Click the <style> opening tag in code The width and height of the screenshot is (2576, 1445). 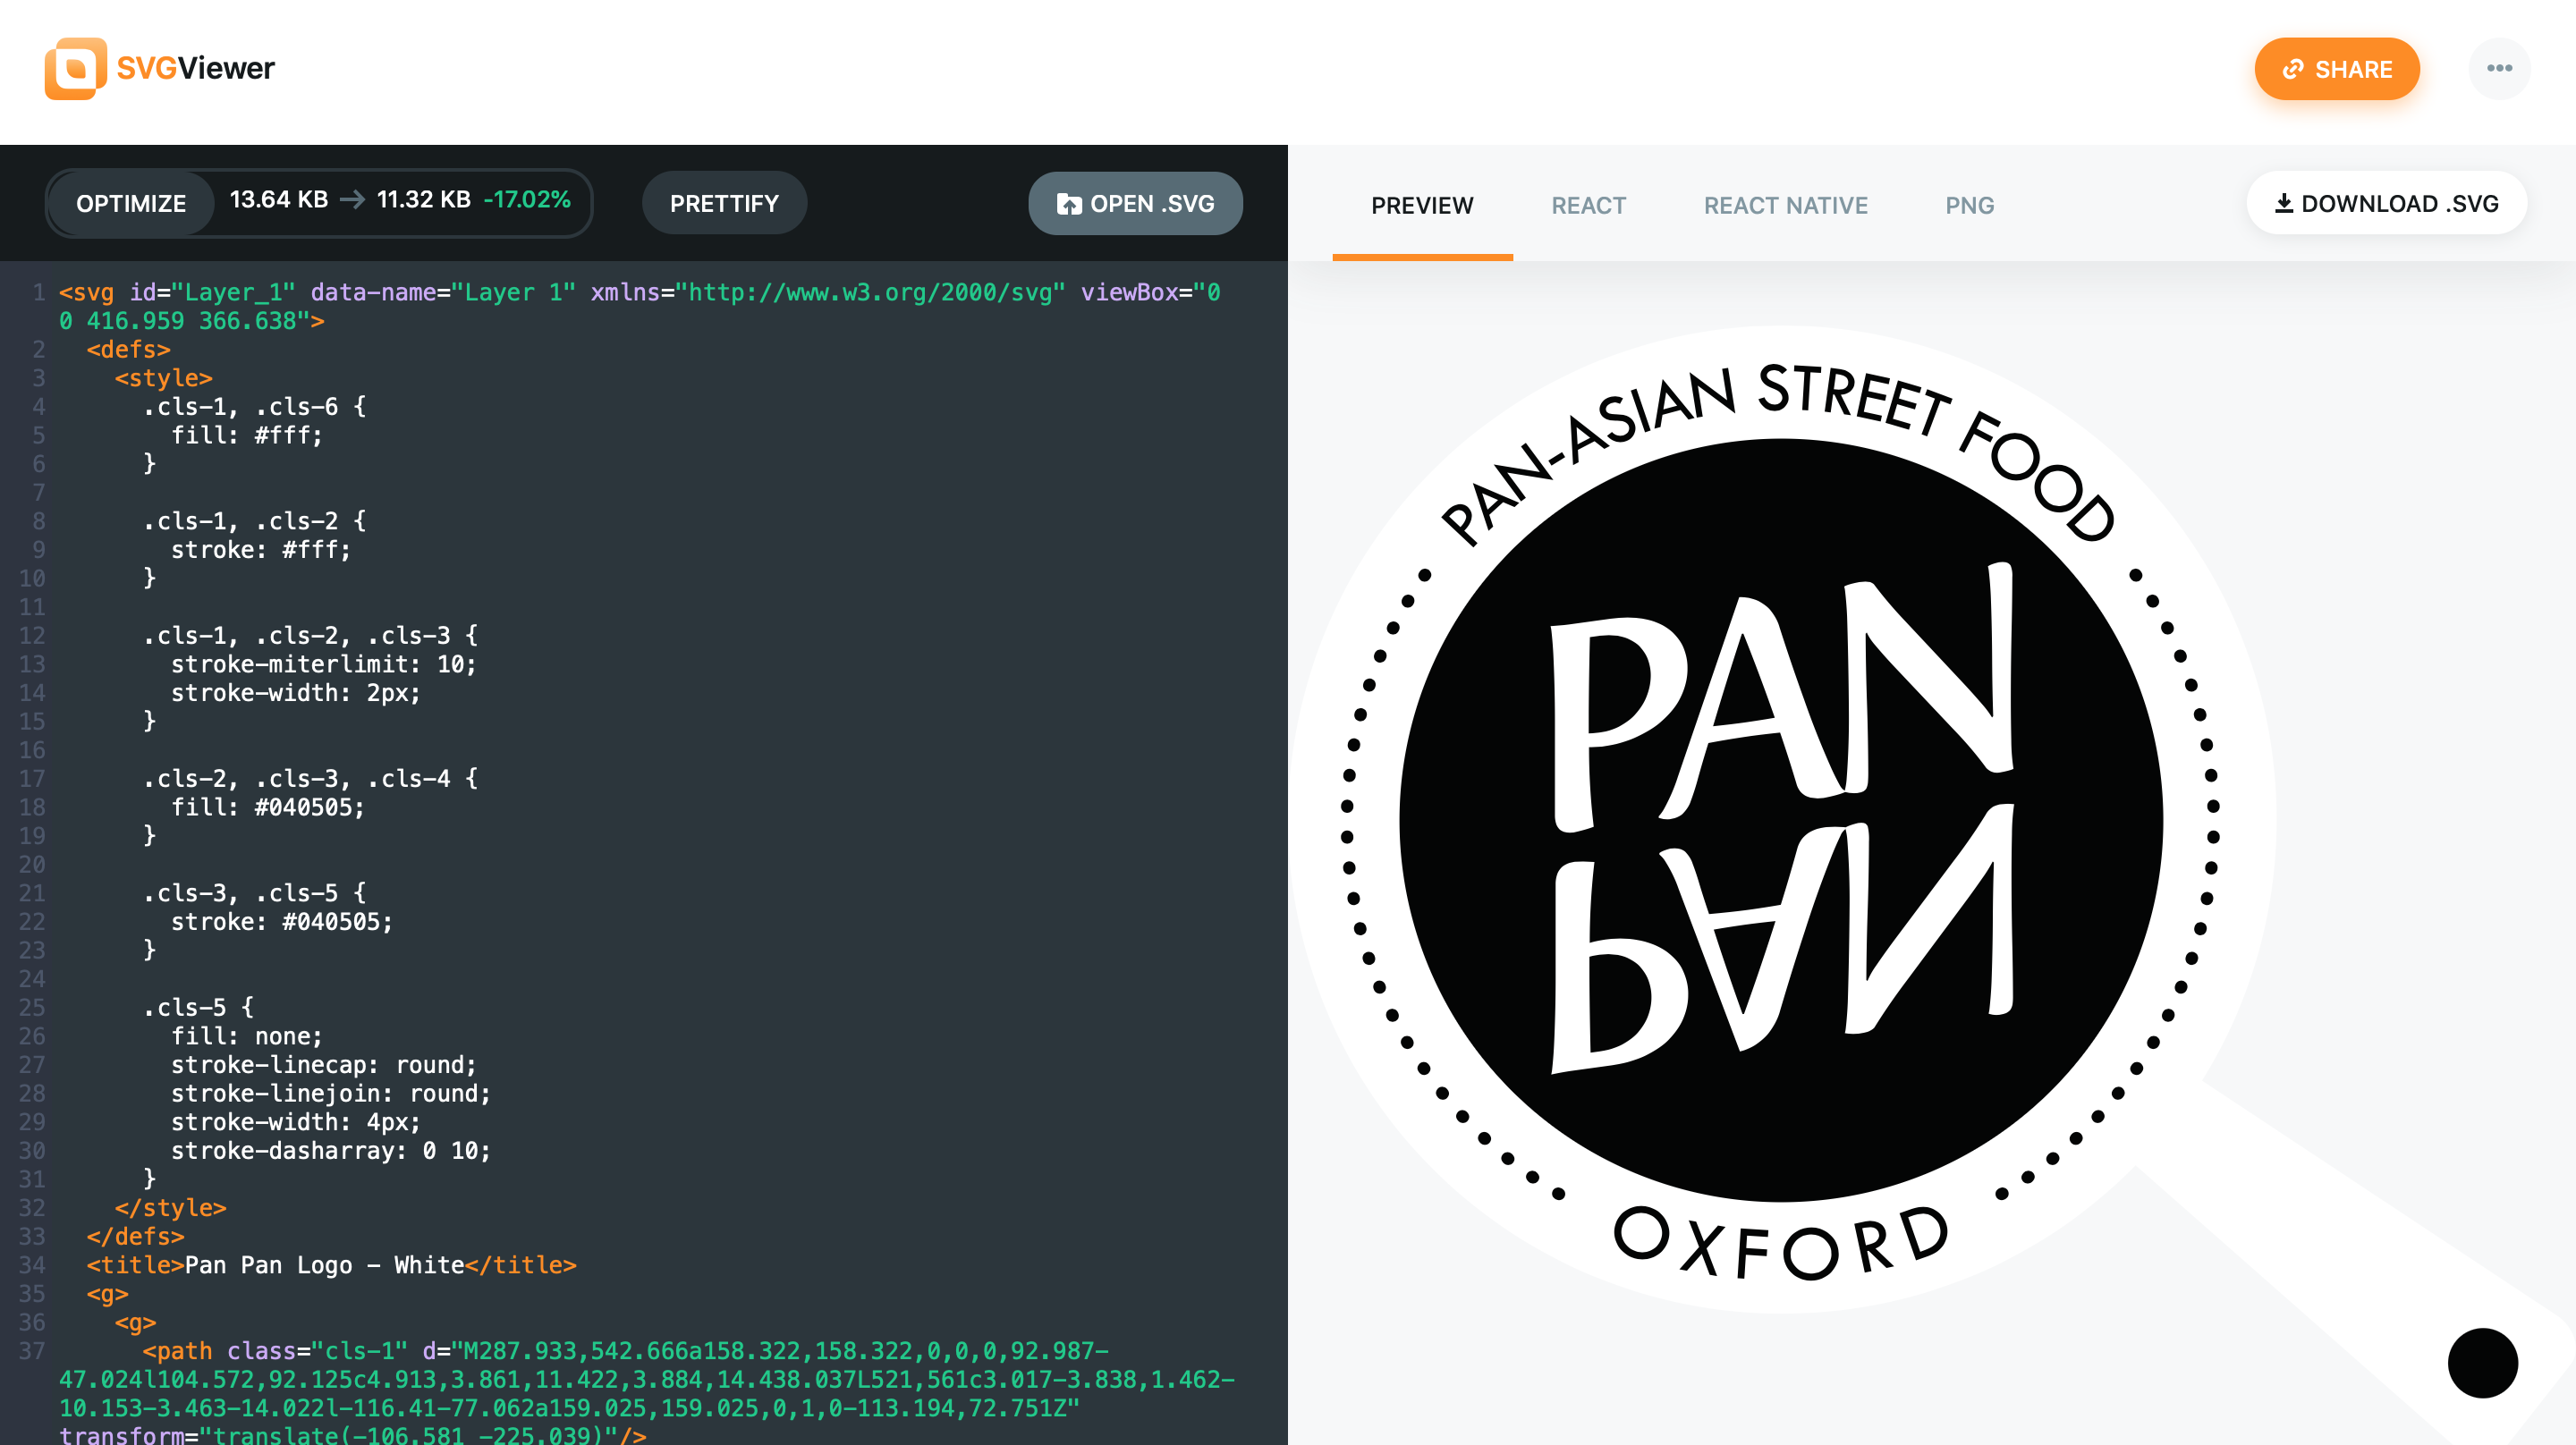(x=164, y=378)
